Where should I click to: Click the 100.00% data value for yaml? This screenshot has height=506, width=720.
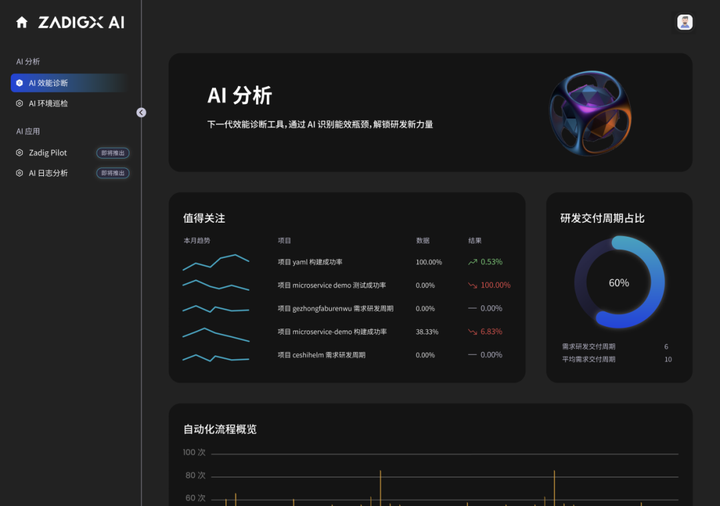point(429,262)
